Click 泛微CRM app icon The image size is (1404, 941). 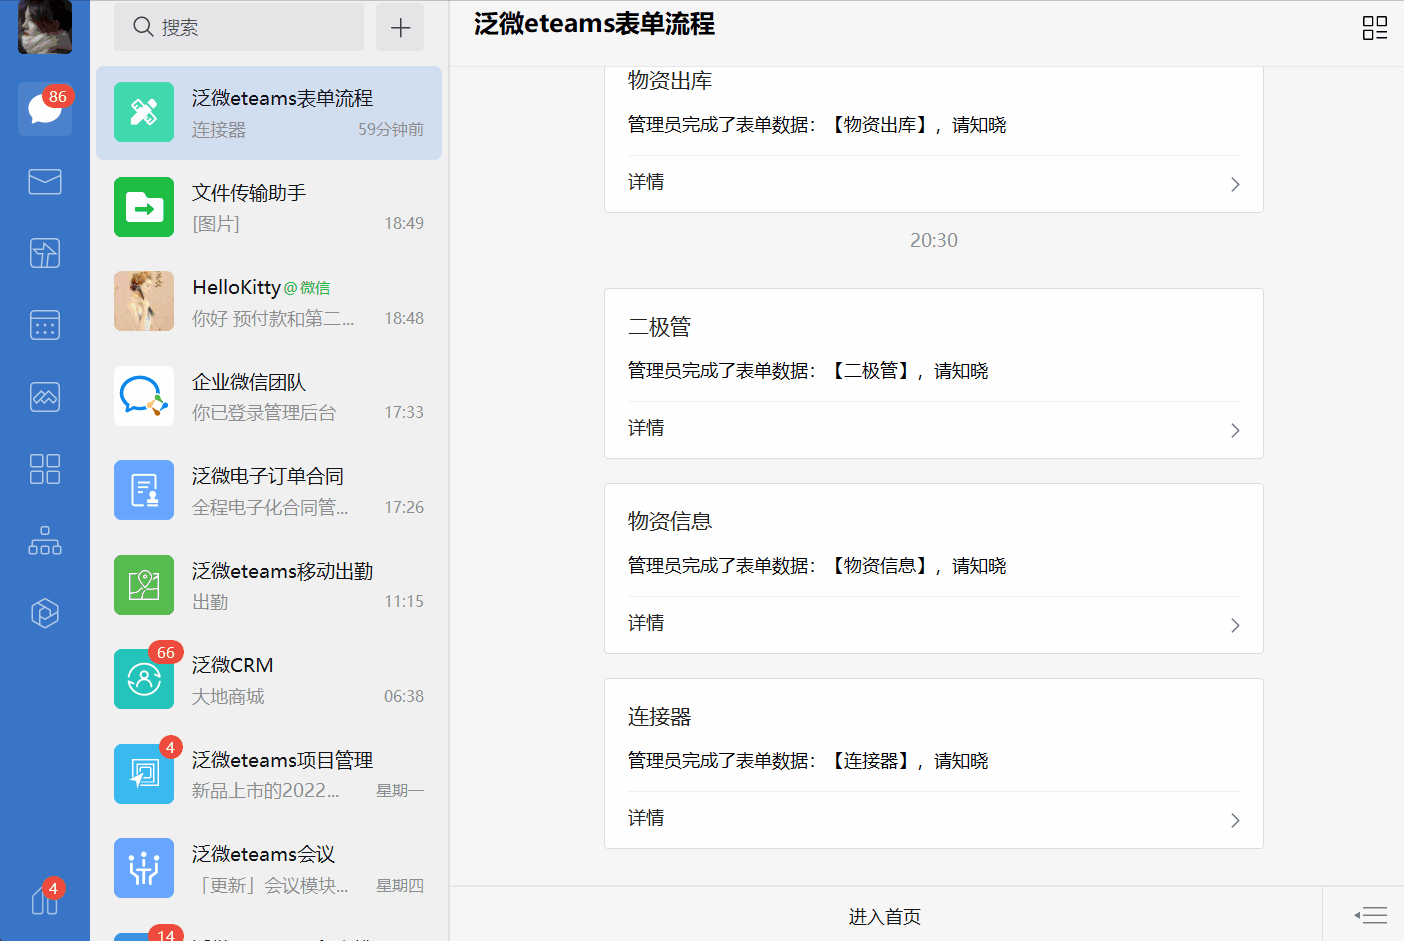coord(144,679)
